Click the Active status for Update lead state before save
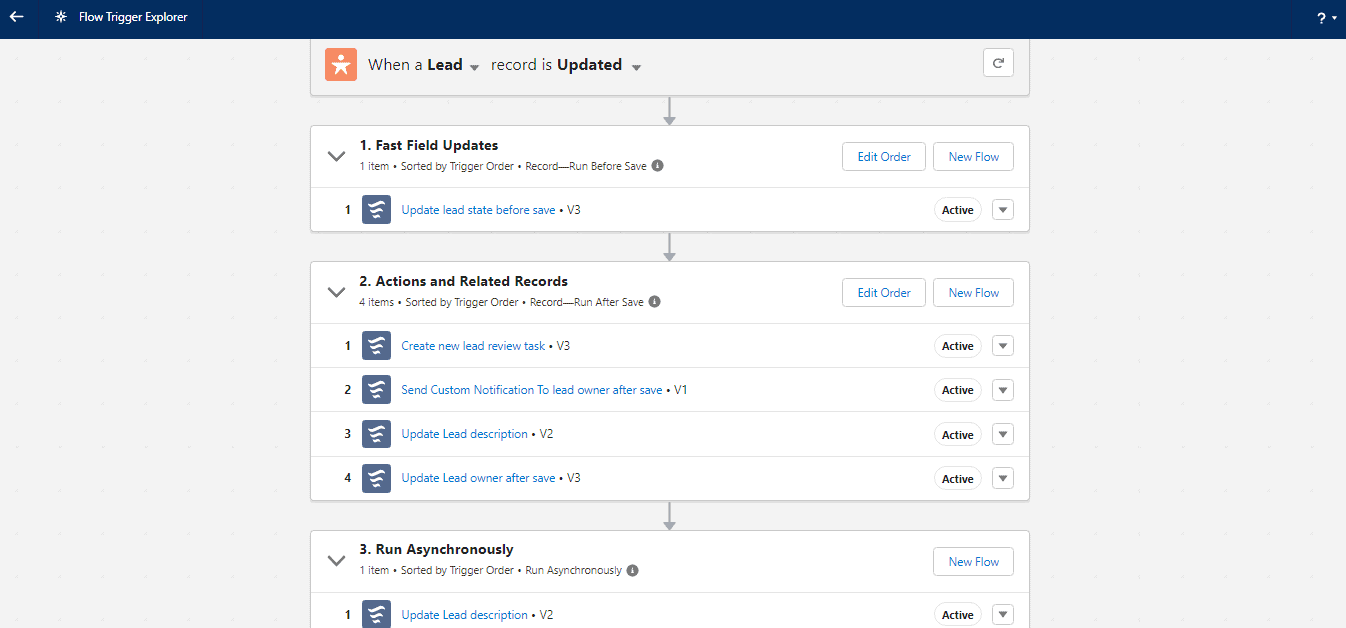The height and width of the screenshot is (628, 1346). click(x=956, y=209)
